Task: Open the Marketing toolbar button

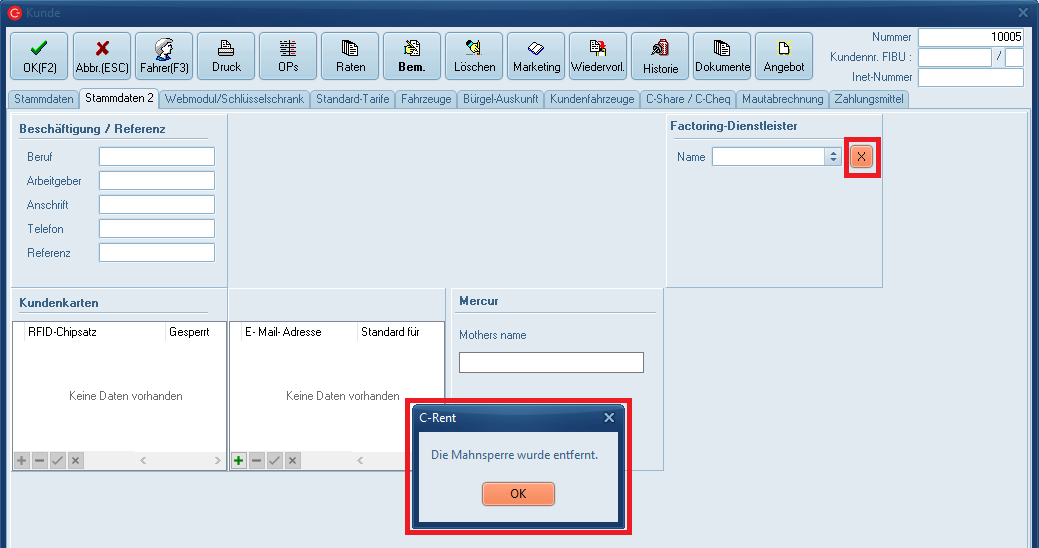Action: pyautogui.click(x=536, y=56)
